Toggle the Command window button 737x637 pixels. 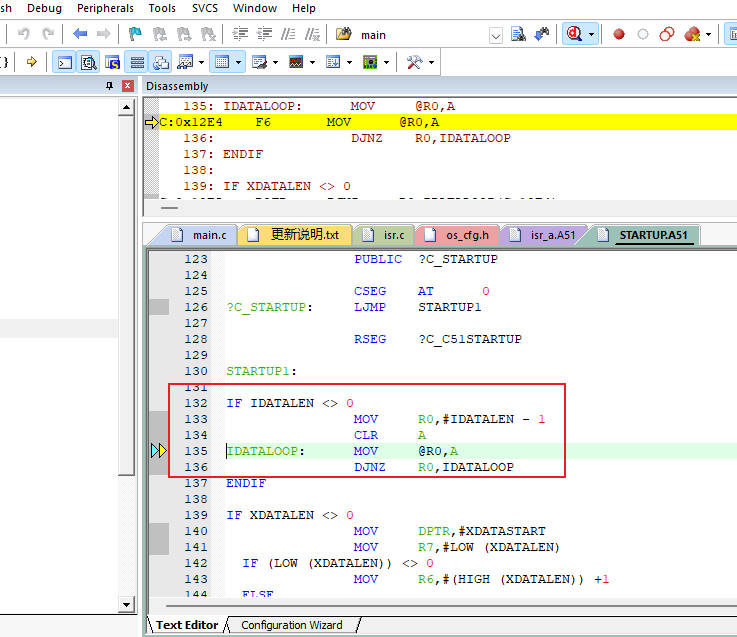point(63,62)
